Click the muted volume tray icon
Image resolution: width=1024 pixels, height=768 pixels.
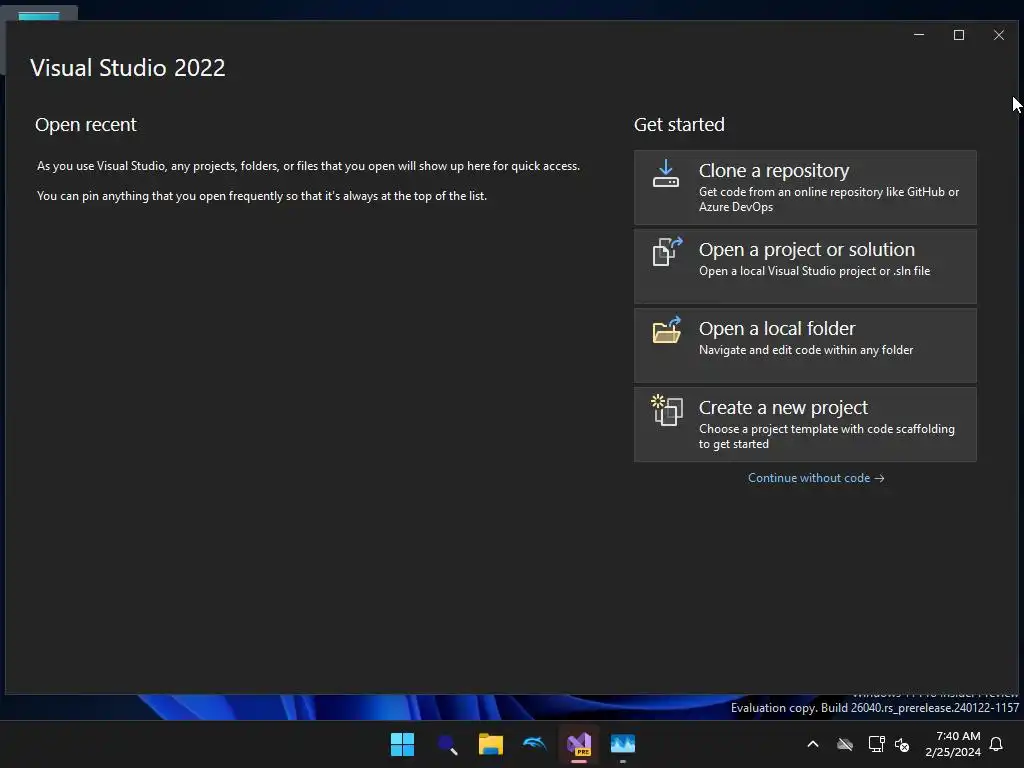point(902,744)
